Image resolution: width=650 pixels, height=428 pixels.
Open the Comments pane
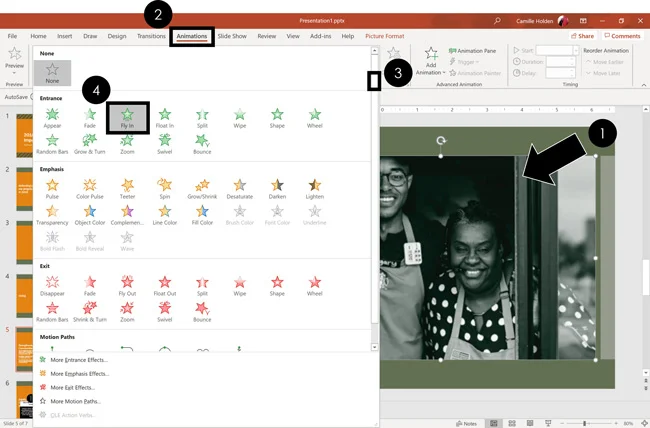click(623, 36)
